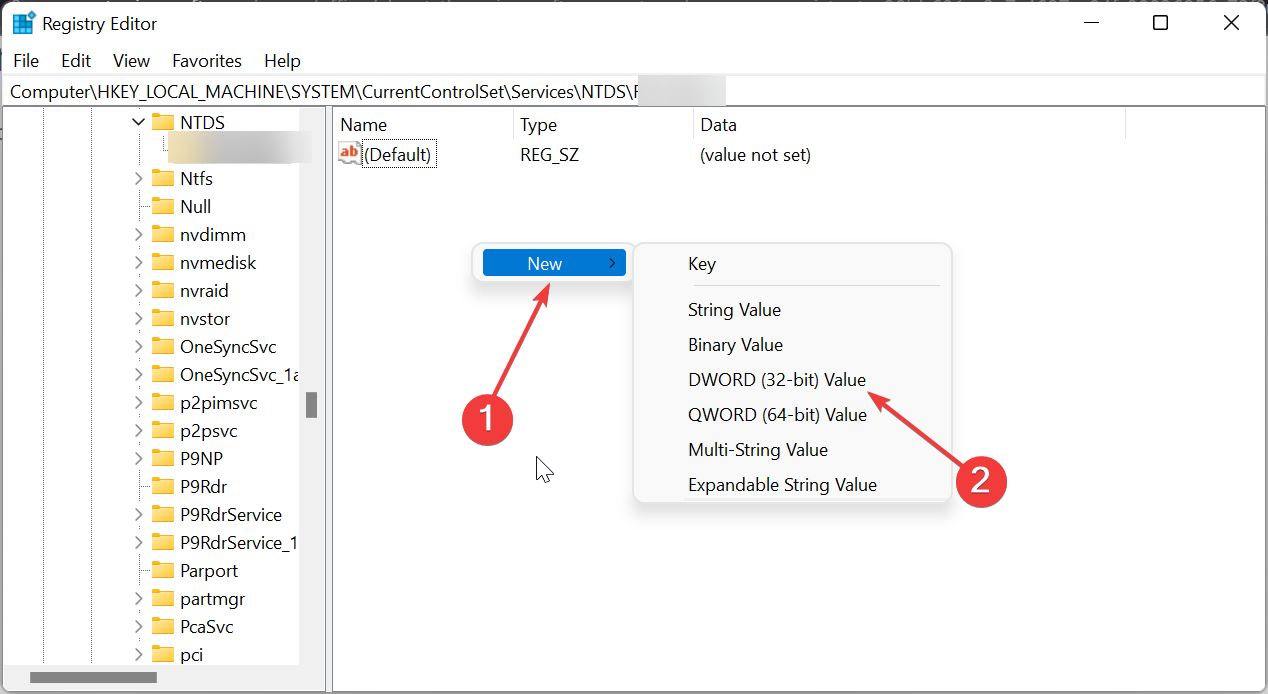Choose New in the context menu
The height and width of the screenshot is (694, 1268).
click(554, 263)
